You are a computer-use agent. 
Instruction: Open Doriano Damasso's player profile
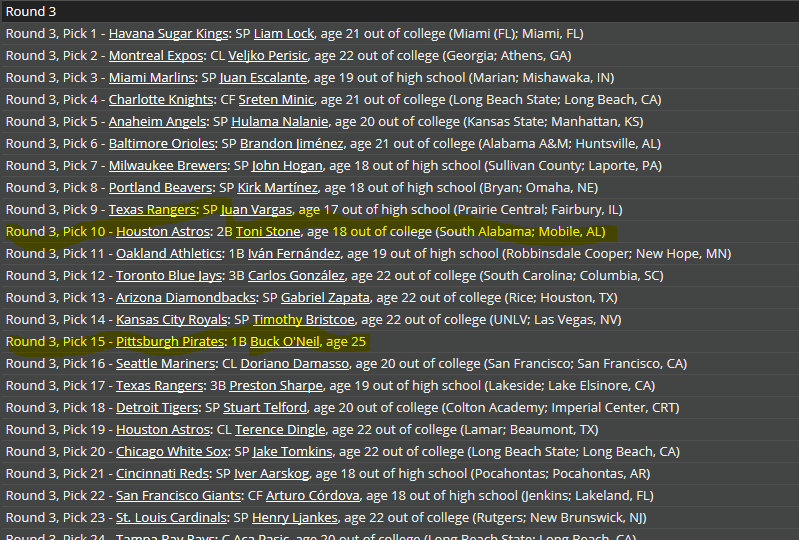tap(295, 363)
